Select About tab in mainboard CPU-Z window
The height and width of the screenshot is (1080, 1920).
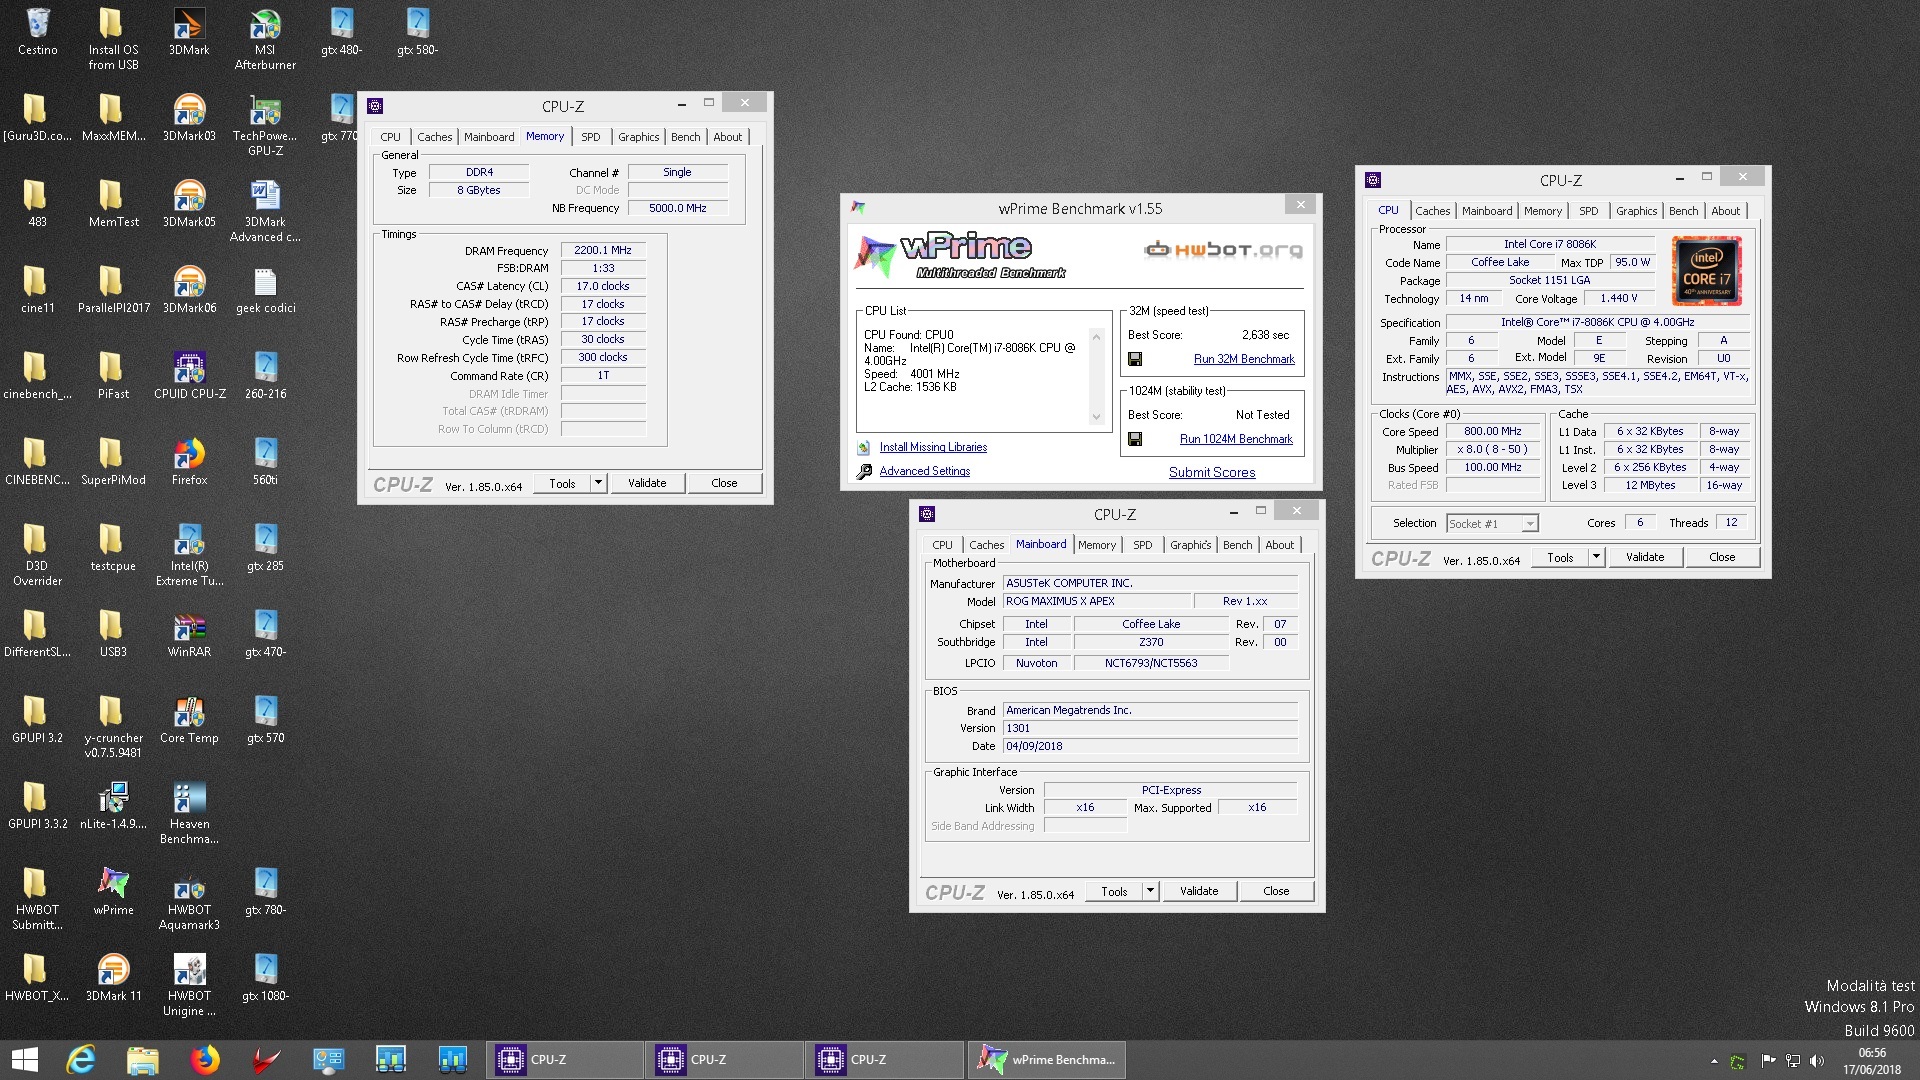tap(1279, 545)
